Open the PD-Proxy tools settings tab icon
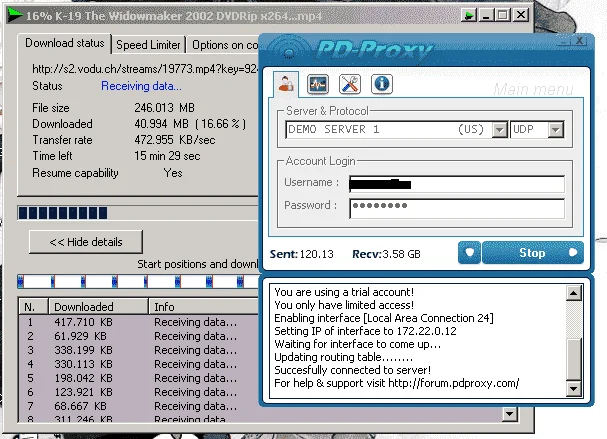The width and height of the screenshot is (607, 439). [x=350, y=84]
